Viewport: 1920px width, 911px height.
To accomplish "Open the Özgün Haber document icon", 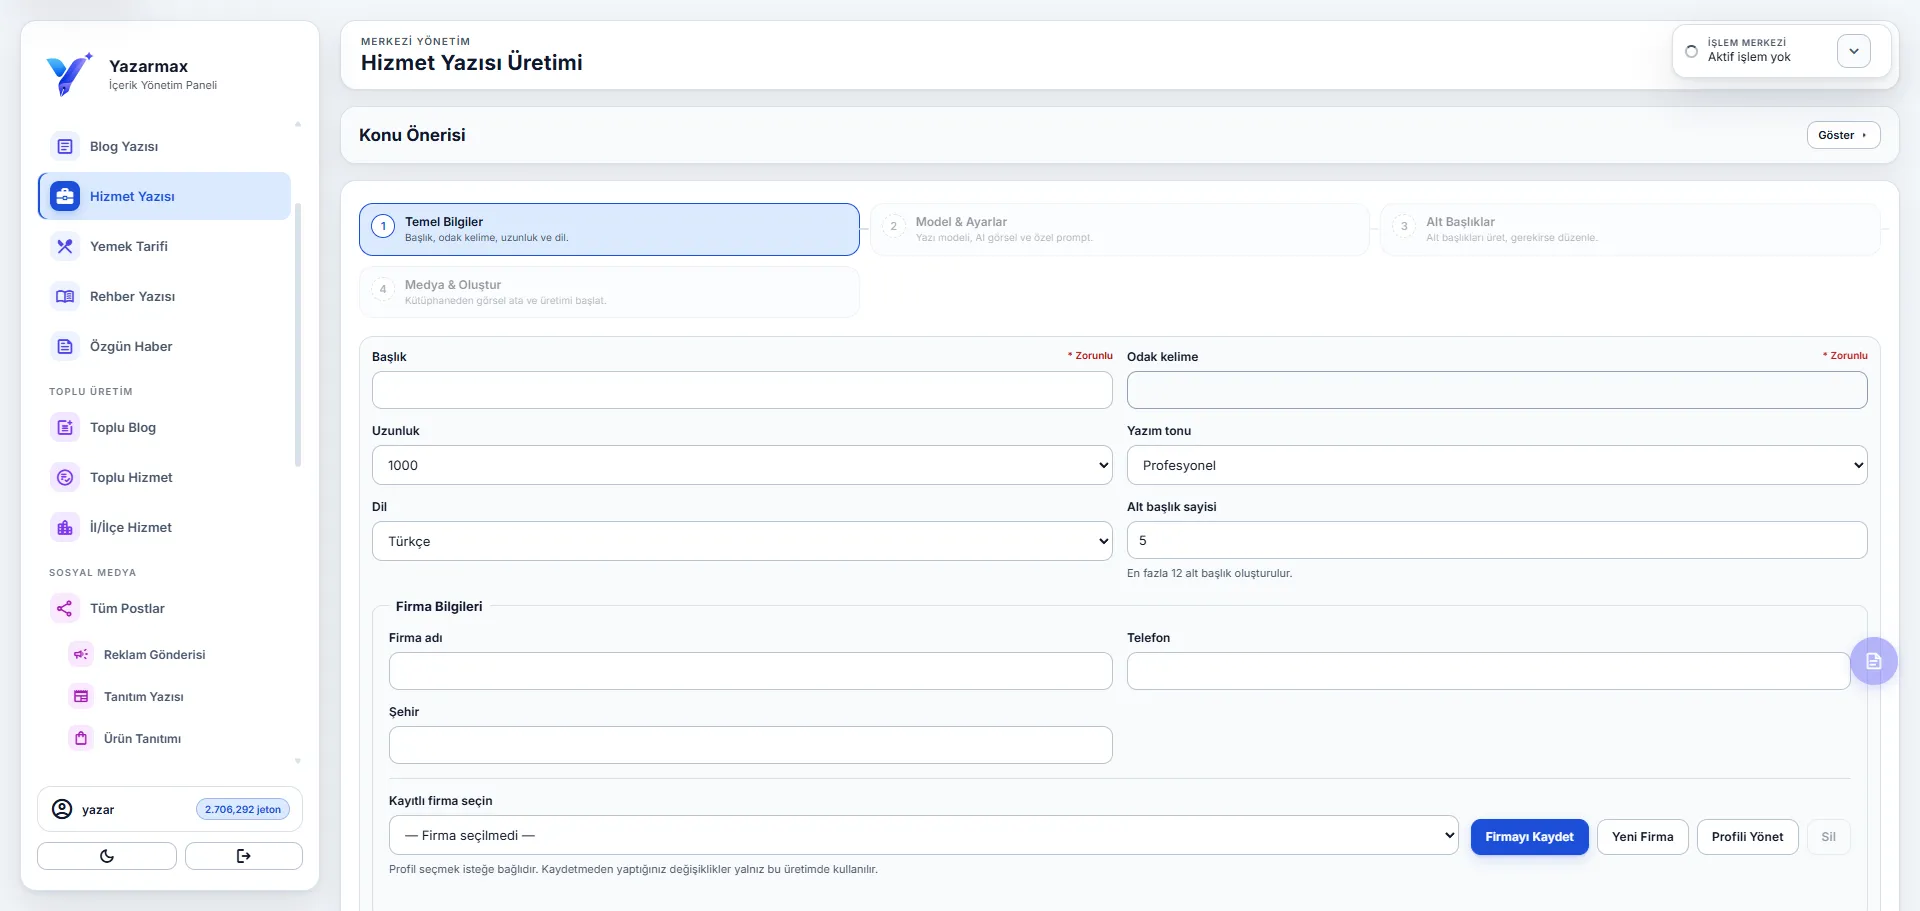I will 65,346.
